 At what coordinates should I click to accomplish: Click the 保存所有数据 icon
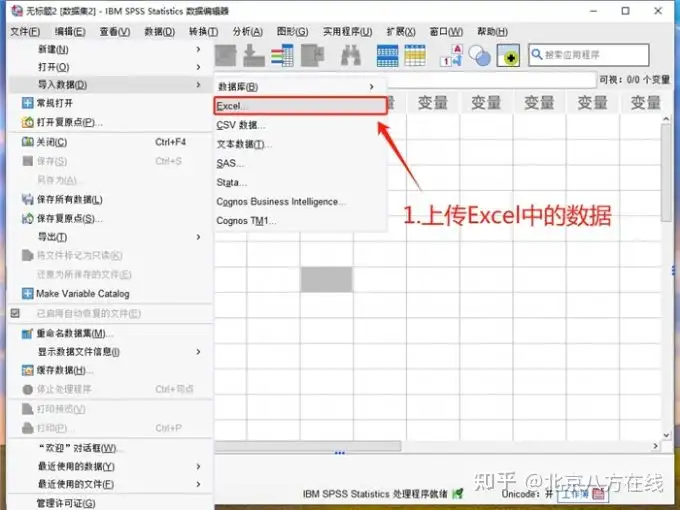tap(27, 199)
